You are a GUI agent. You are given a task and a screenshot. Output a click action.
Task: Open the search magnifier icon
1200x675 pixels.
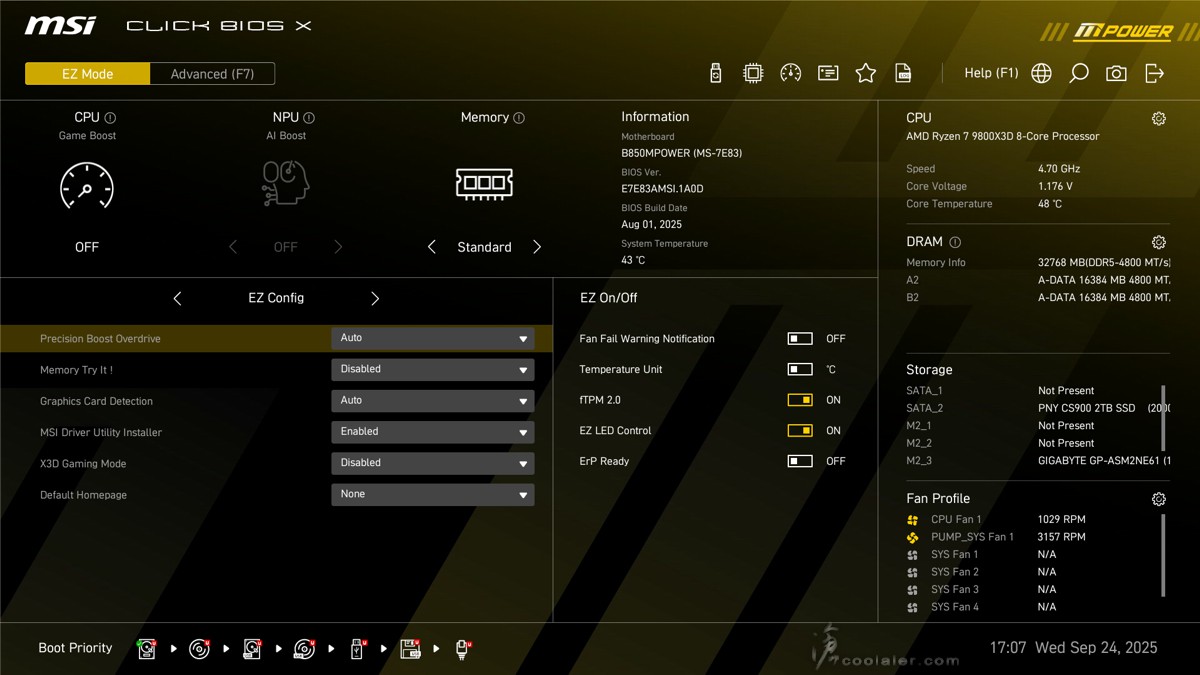pos(1079,73)
